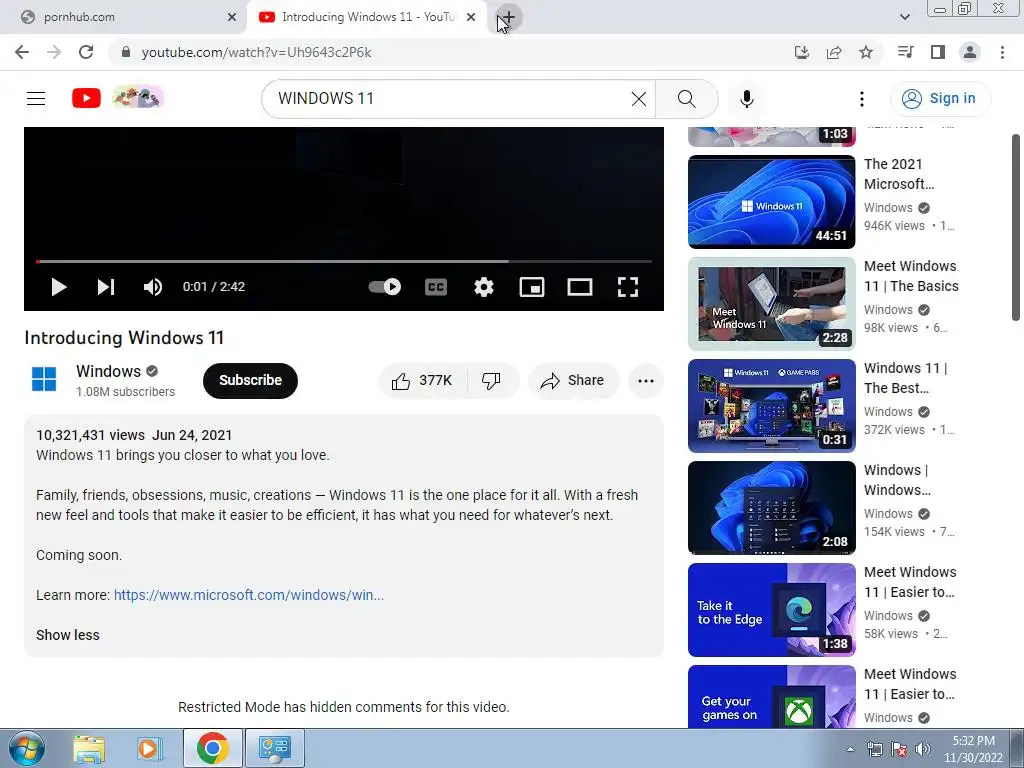Reload the YouTube page

click(x=86, y=52)
